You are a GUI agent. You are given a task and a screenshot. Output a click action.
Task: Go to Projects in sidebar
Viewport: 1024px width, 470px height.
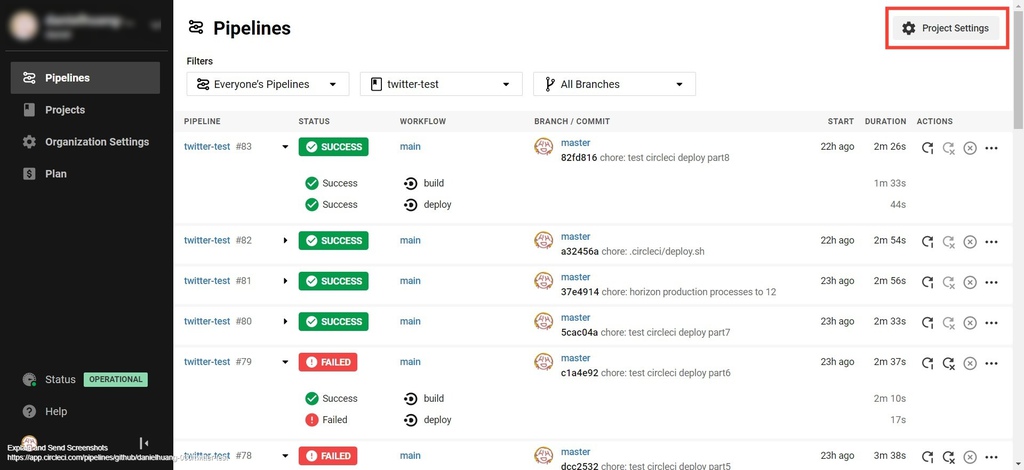[64, 110]
